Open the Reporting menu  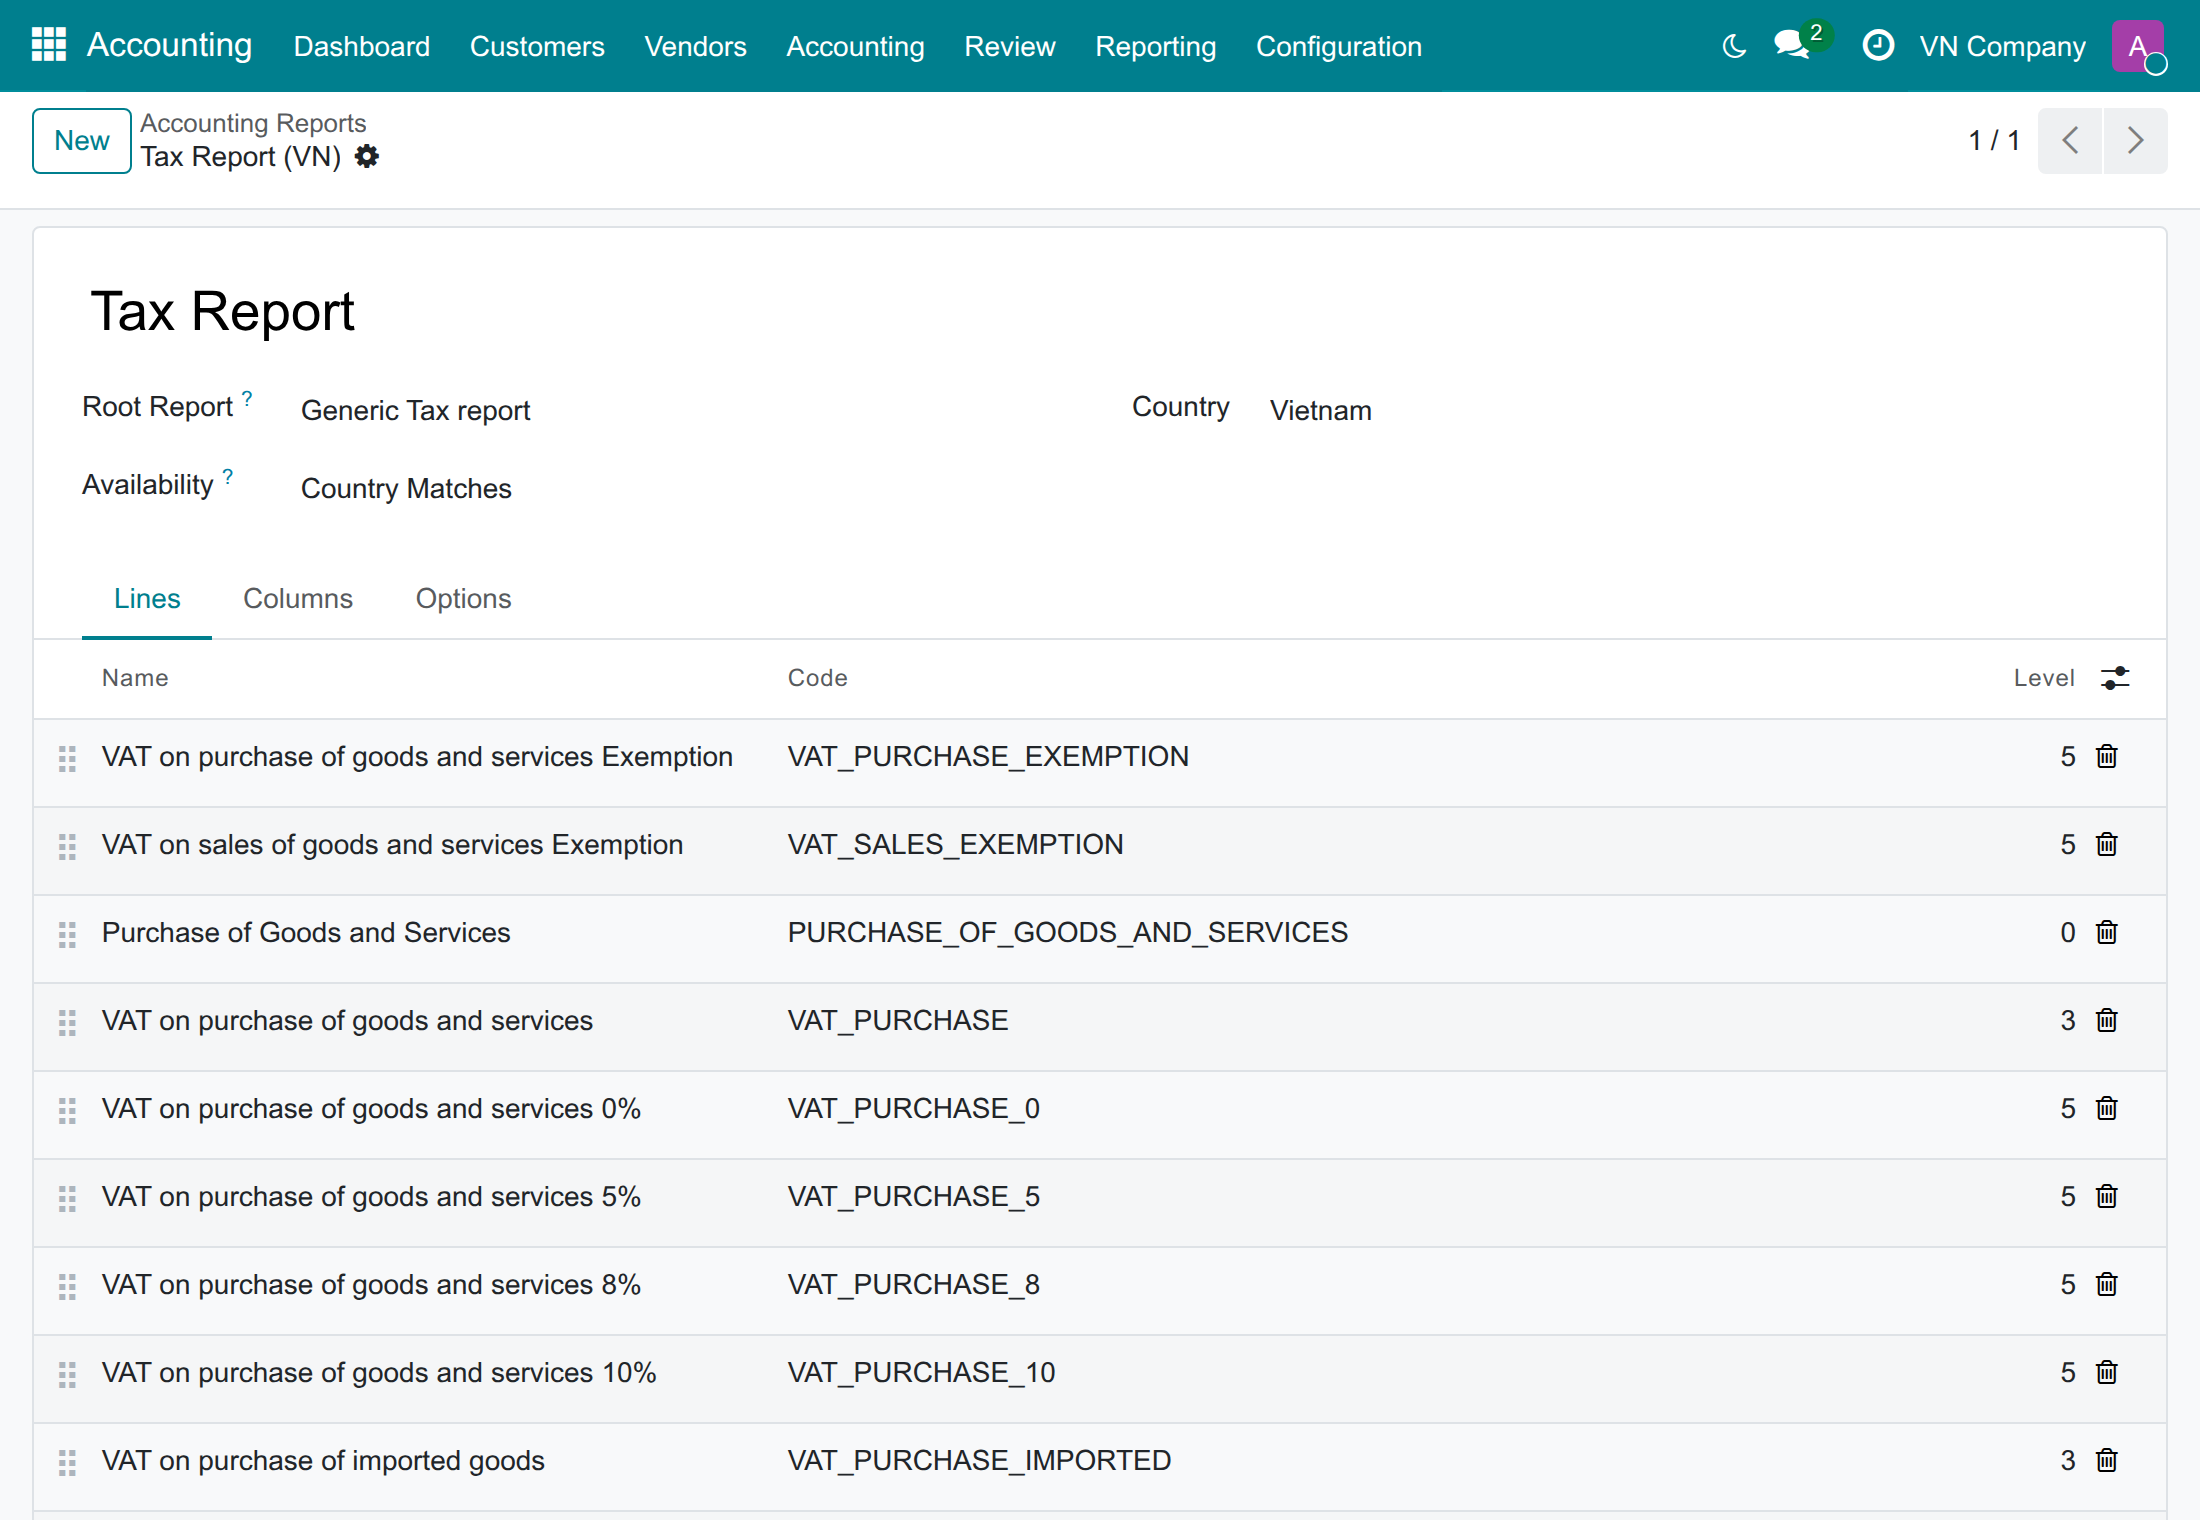(x=1155, y=46)
